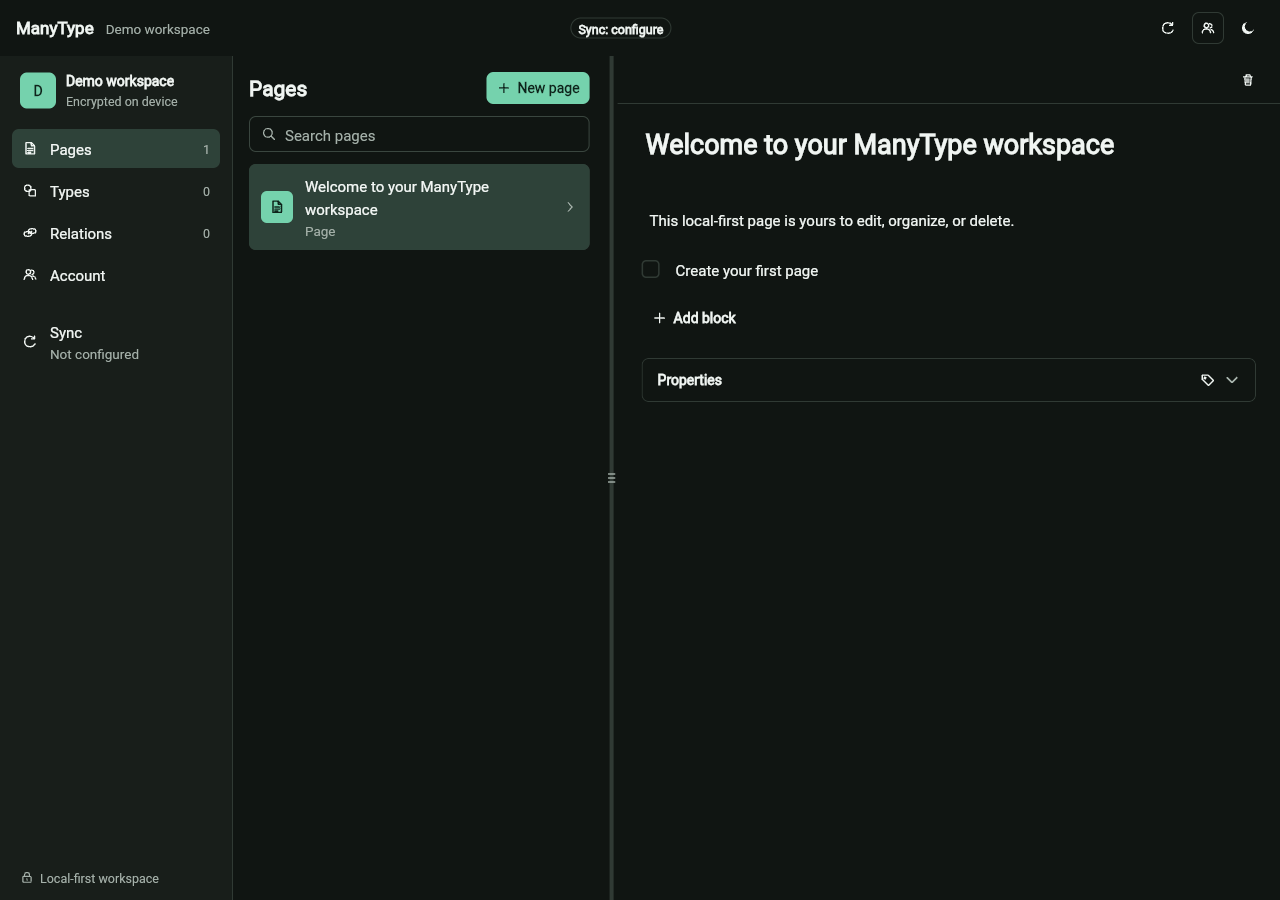
Task: Open the account users icon button
Action: coord(1208,28)
